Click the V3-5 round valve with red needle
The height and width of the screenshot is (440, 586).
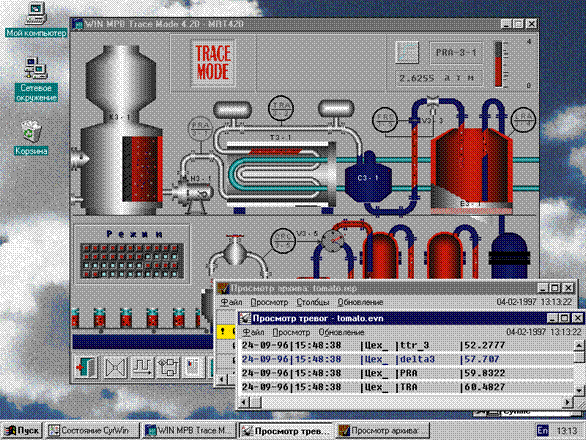click(333, 241)
